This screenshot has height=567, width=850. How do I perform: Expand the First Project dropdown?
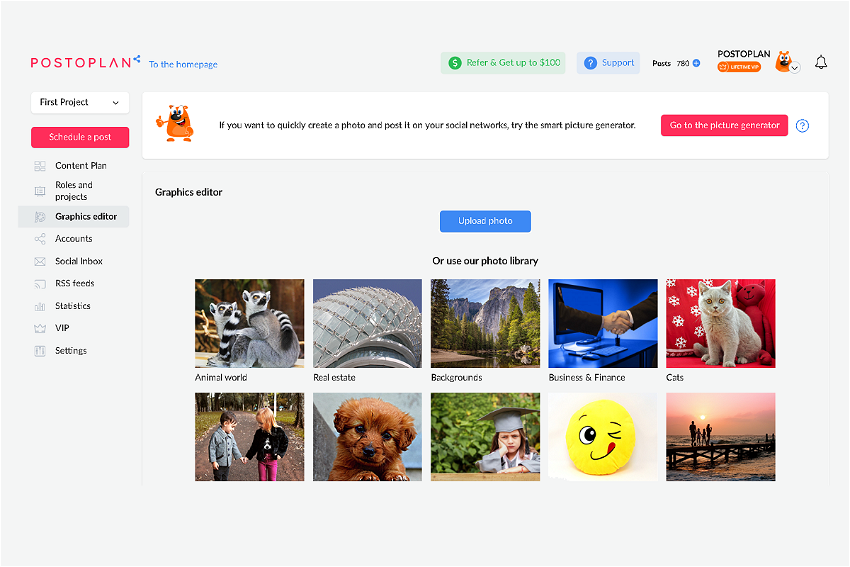click(x=79, y=102)
